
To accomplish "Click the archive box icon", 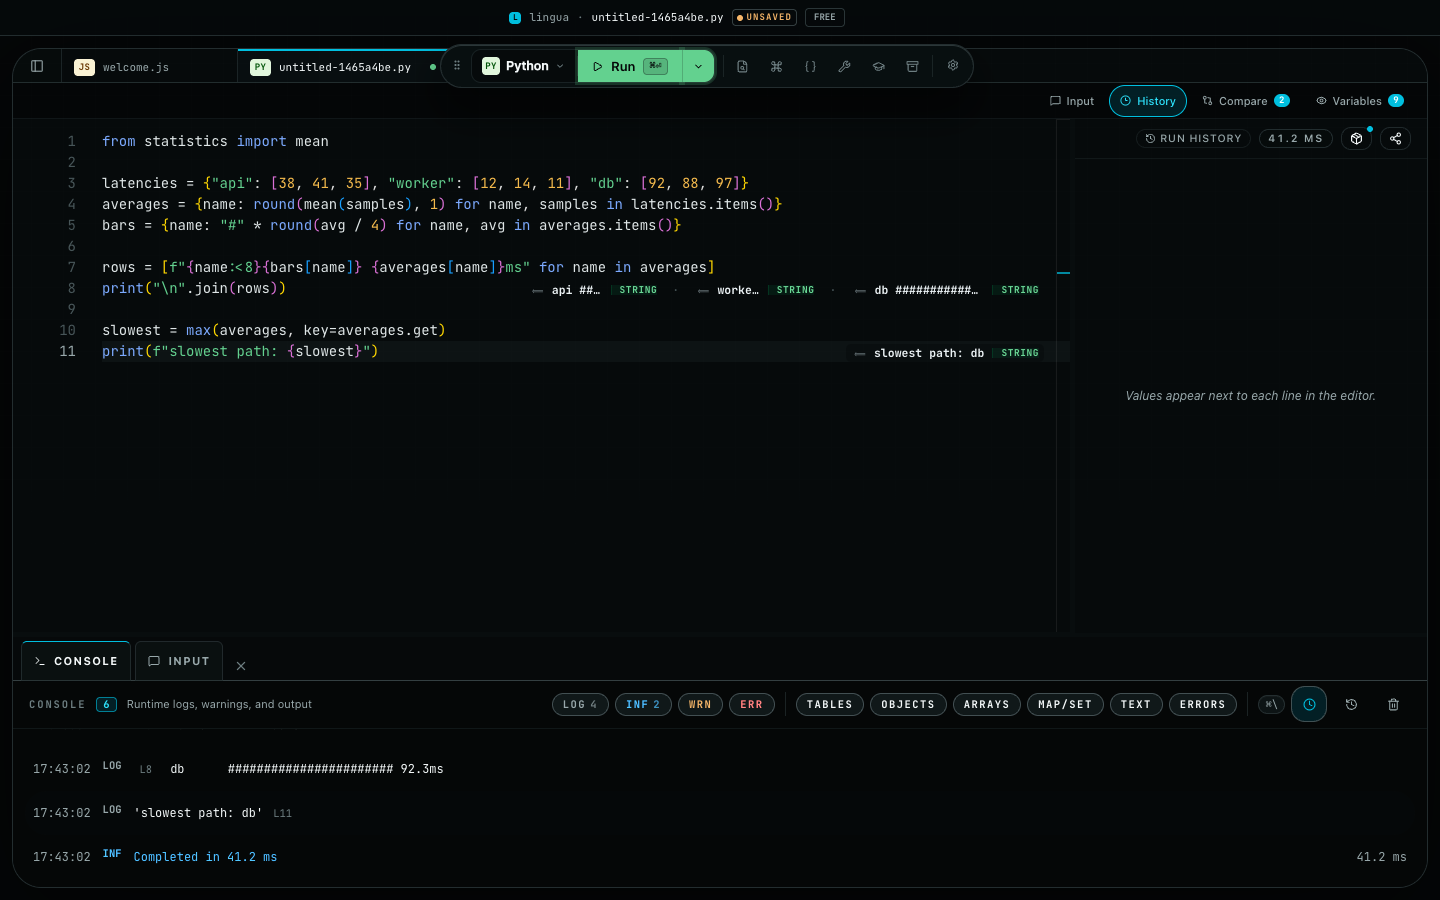I will point(912,66).
